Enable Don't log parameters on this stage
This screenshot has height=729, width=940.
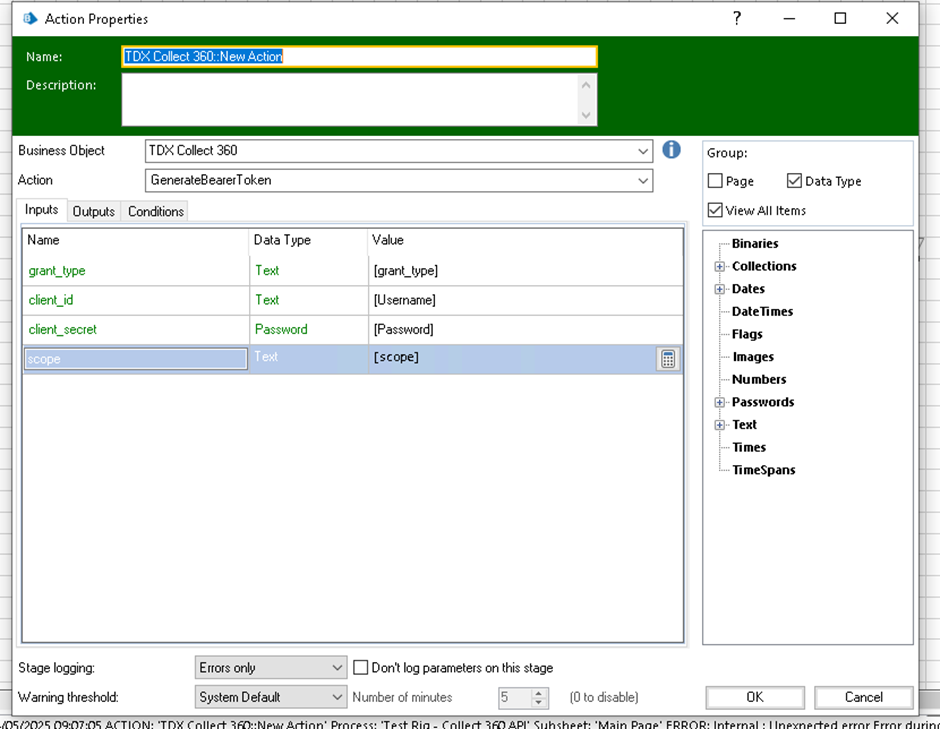click(x=362, y=667)
